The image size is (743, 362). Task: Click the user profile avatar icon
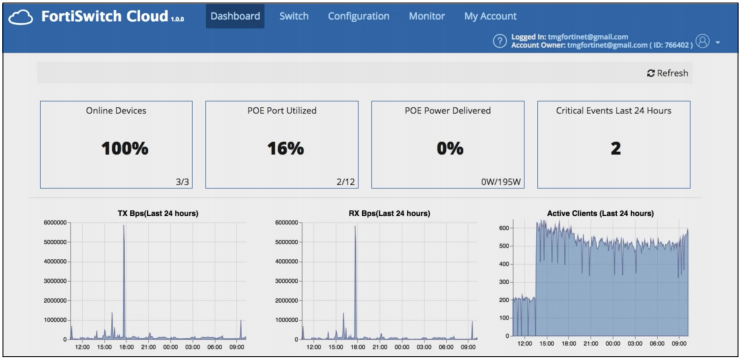[x=702, y=41]
